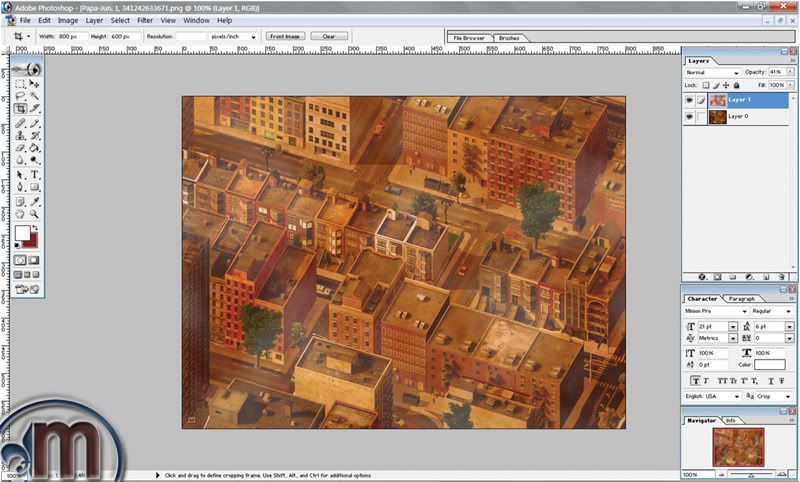Select the Paint Bucket tool
Screen dimensions: 800x482
[34, 148]
